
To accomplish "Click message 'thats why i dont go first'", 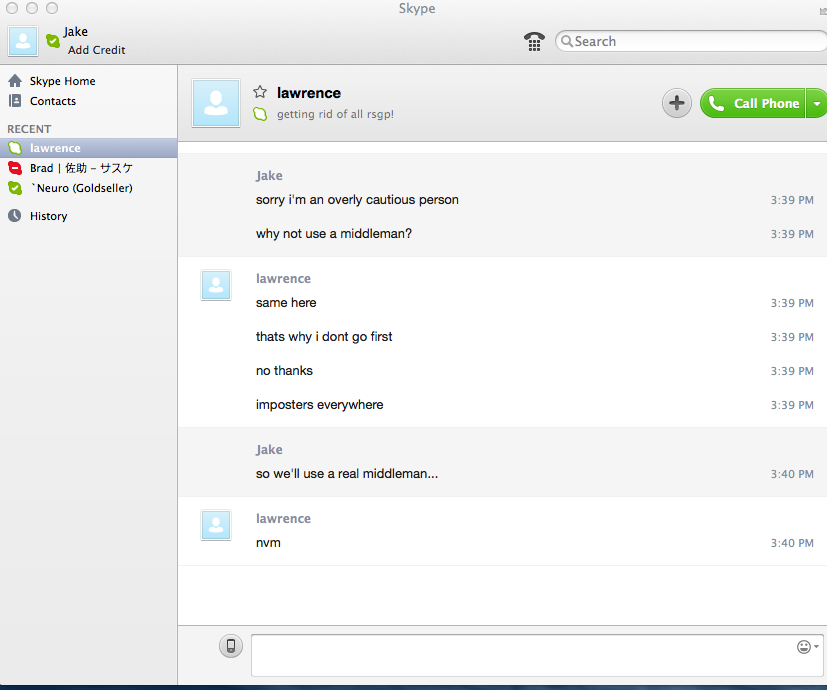I will coord(324,337).
